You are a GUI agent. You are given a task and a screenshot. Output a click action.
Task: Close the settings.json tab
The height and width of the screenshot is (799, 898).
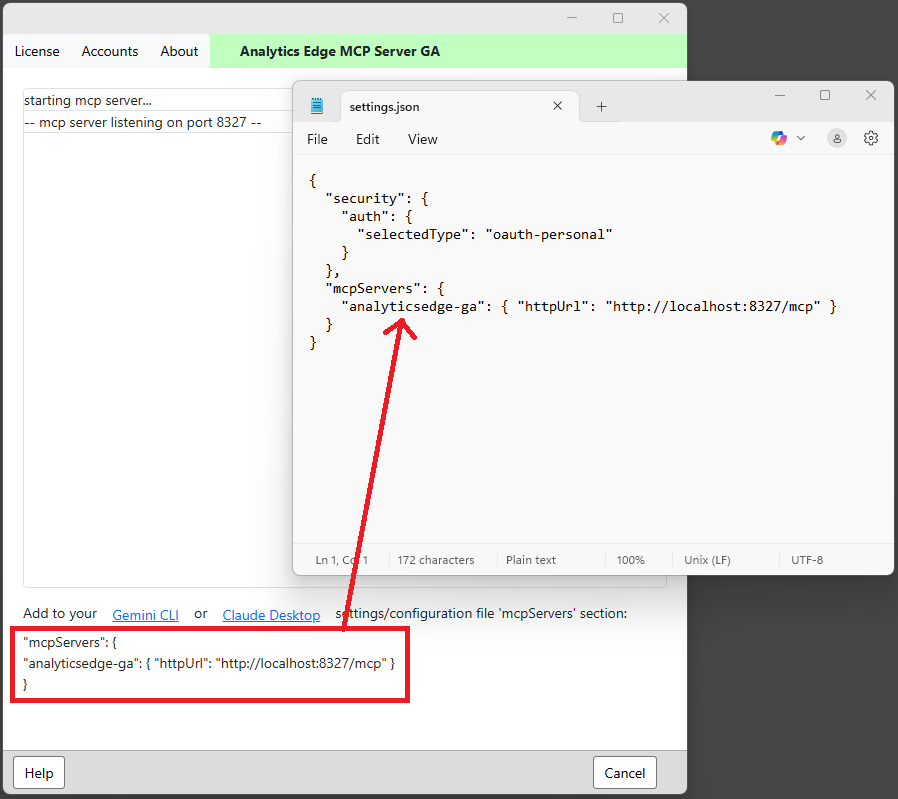pyautogui.click(x=558, y=106)
